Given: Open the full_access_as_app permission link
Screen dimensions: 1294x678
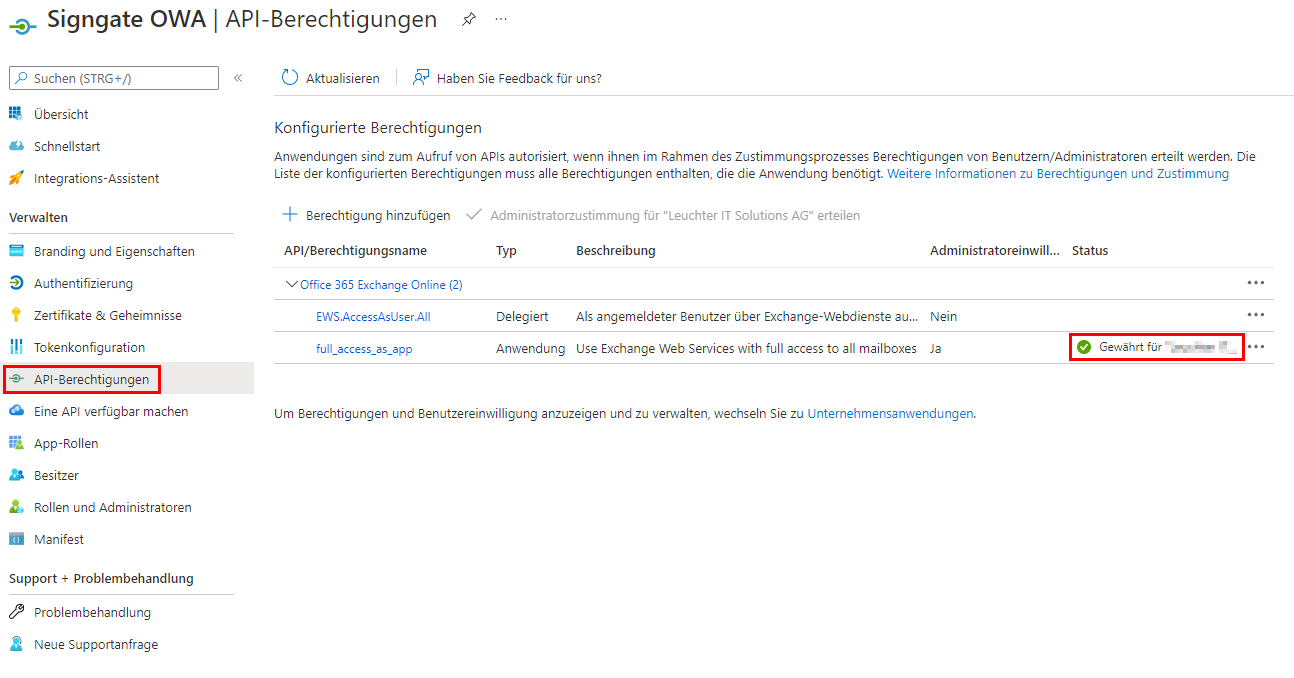Looking at the screenshot, I should pyautogui.click(x=364, y=348).
